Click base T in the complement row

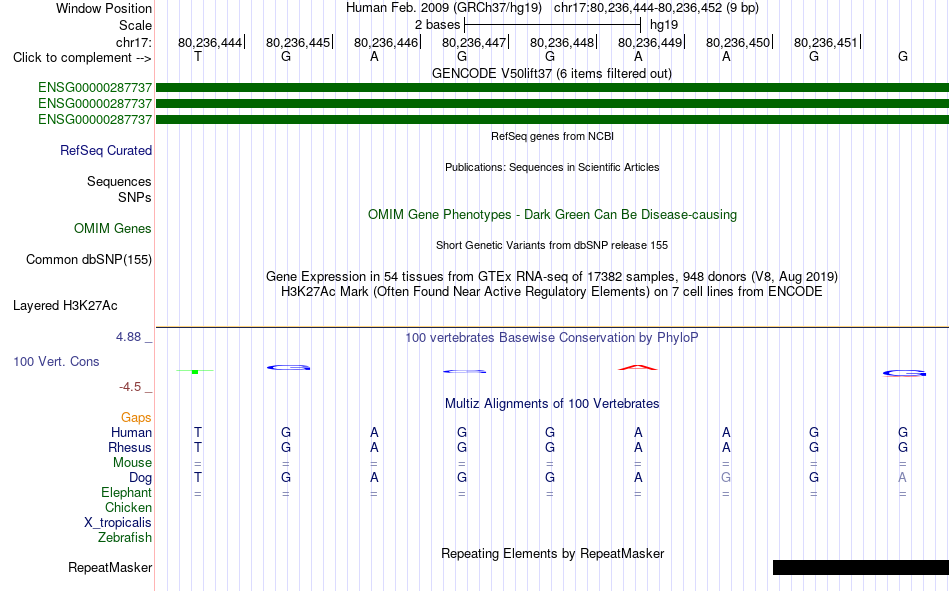(x=198, y=56)
